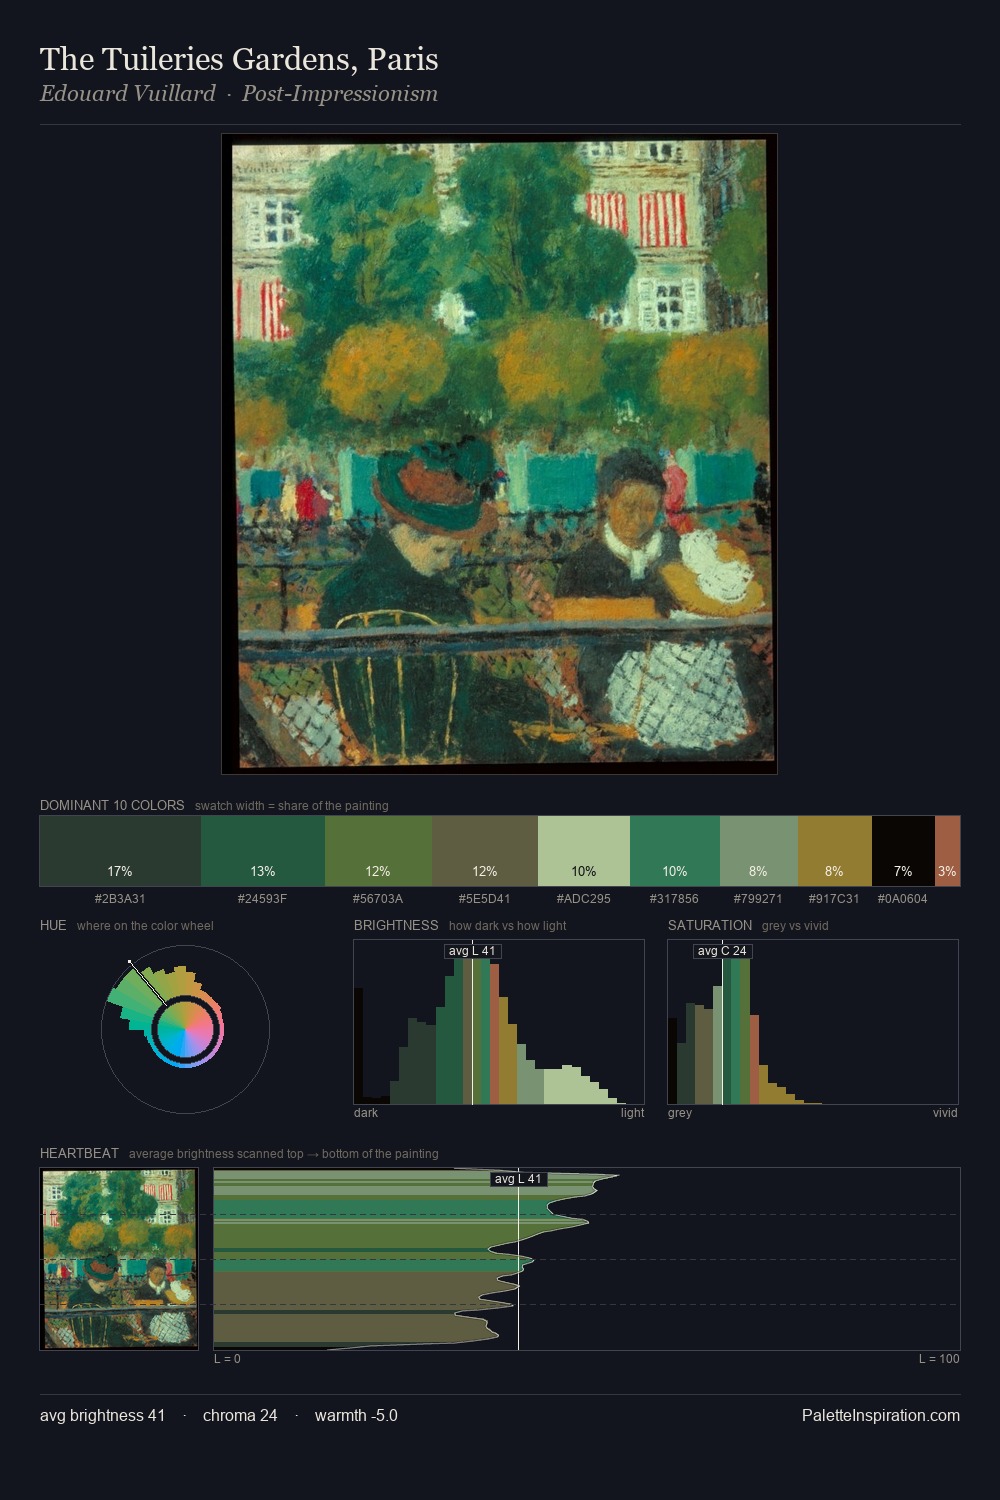Click the 'HEARTBEAT' section heading
Screen dimensions: 1000x1500
tap(79, 1153)
